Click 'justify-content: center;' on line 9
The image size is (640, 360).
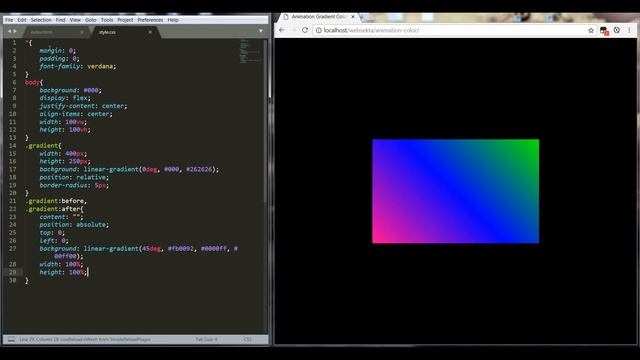(x=83, y=106)
